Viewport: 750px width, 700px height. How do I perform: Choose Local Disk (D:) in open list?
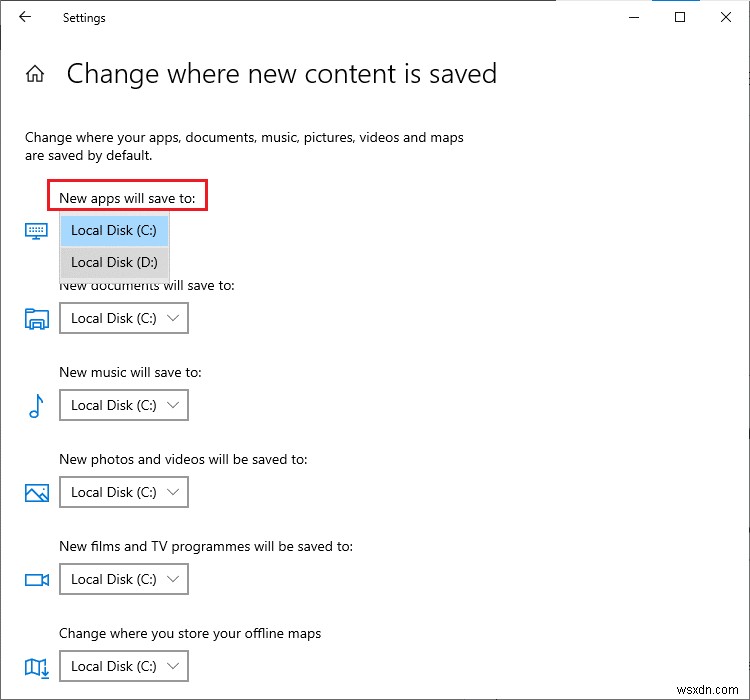[x=115, y=262]
